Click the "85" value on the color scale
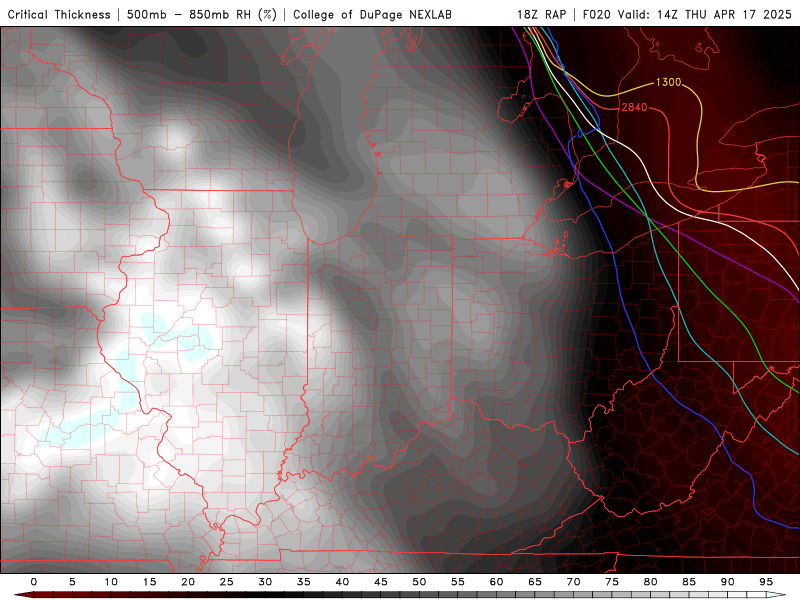This screenshot has height=600, width=800. [689, 582]
